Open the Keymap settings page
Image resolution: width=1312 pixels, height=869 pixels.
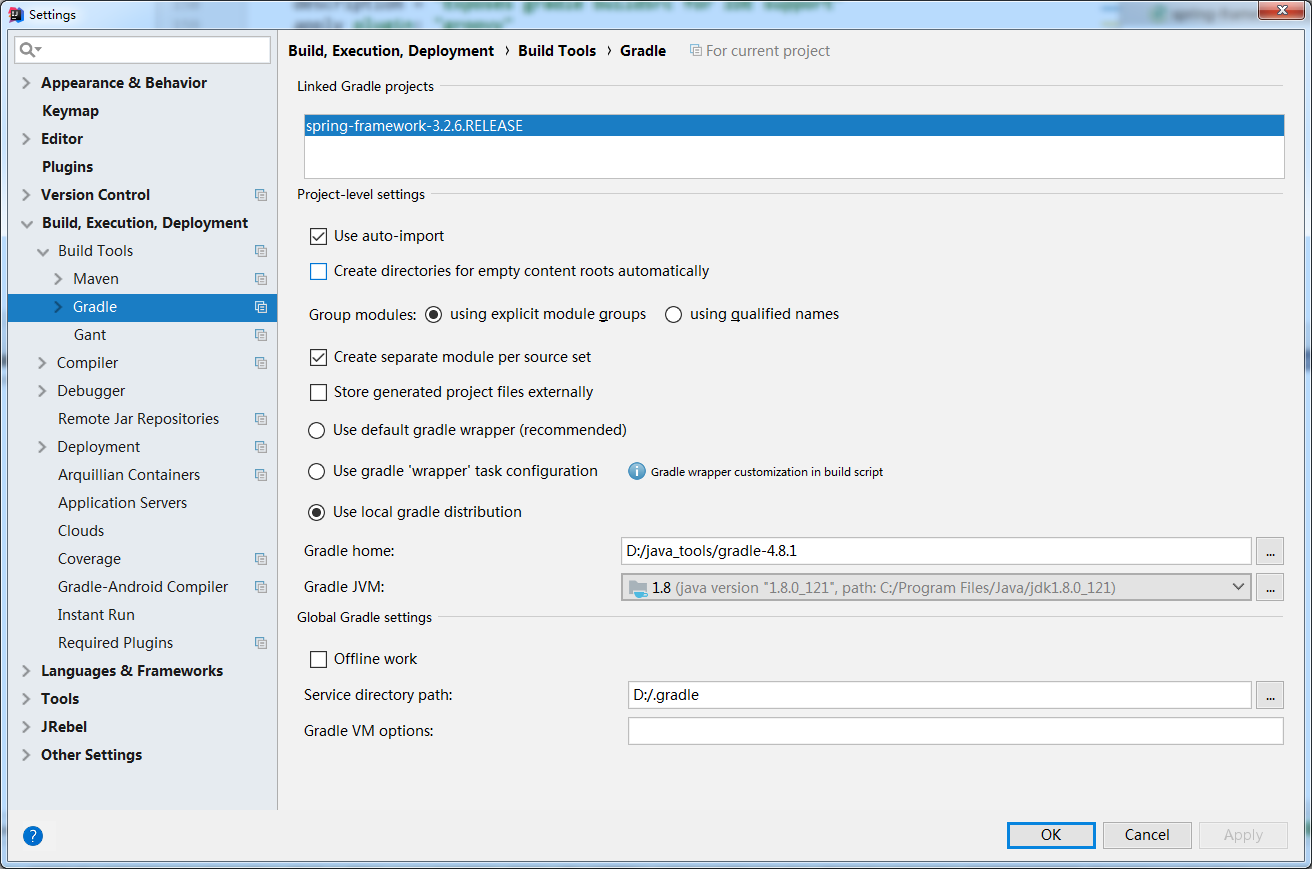click(x=70, y=111)
